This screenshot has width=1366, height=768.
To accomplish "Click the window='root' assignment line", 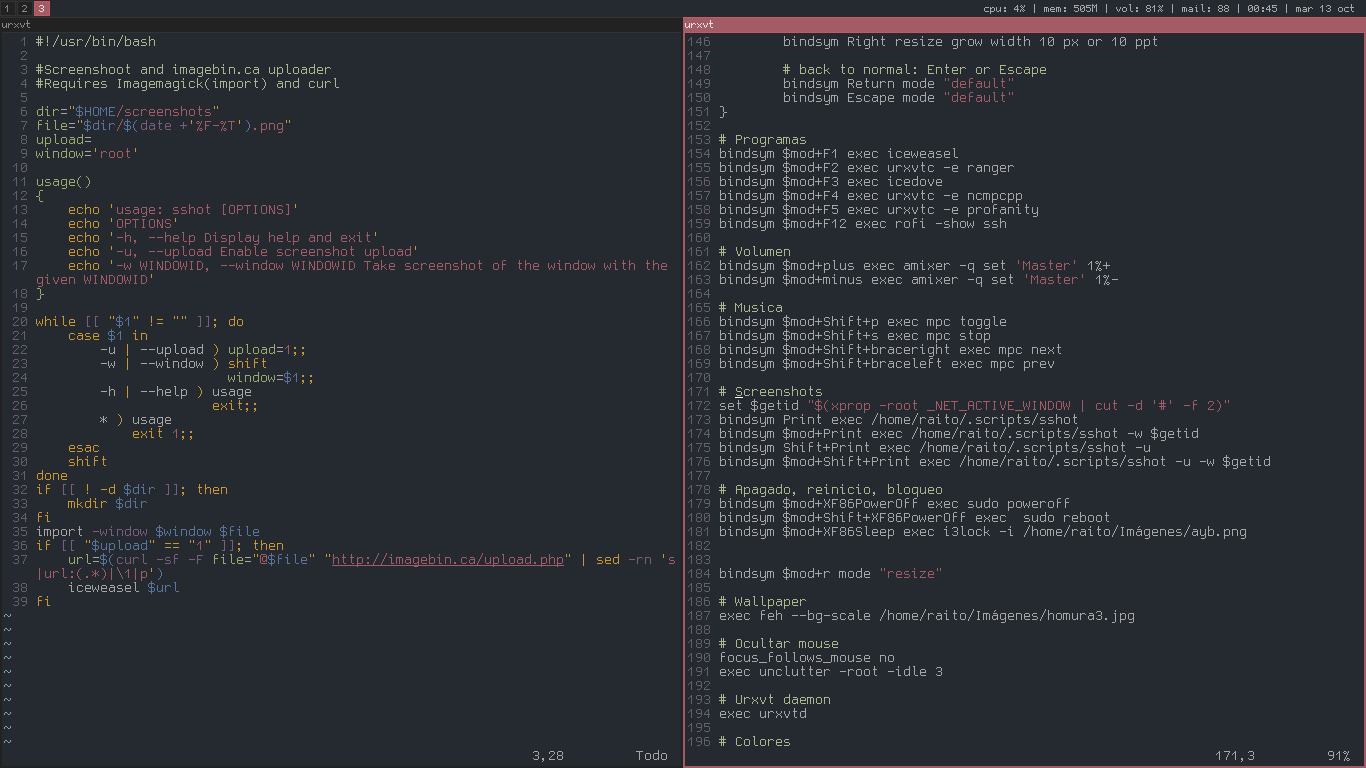I will coord(87,154).
